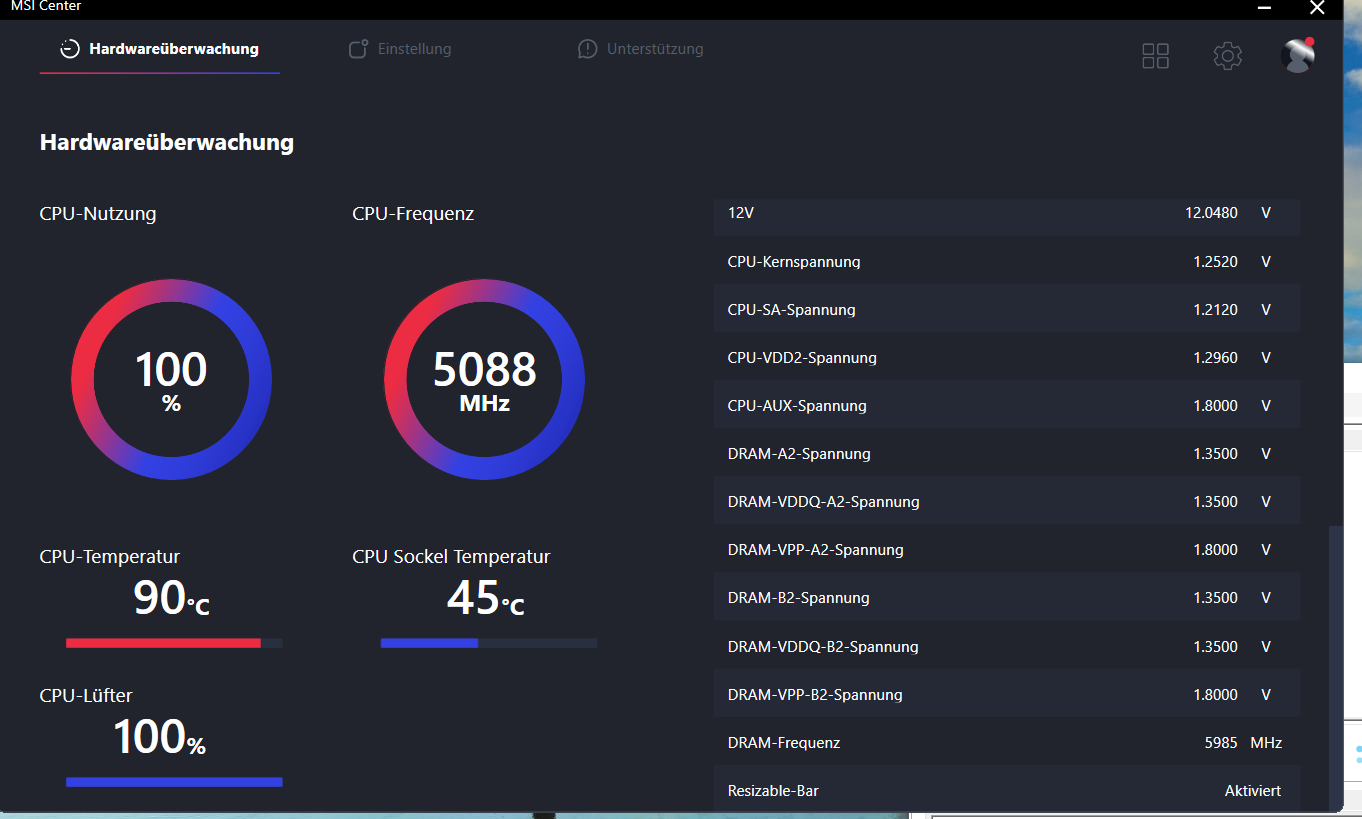Screen dimensions: 1362x819
Task: Click the 12V voltage row
Action: pyautogui.click(x=1007, y=214)
